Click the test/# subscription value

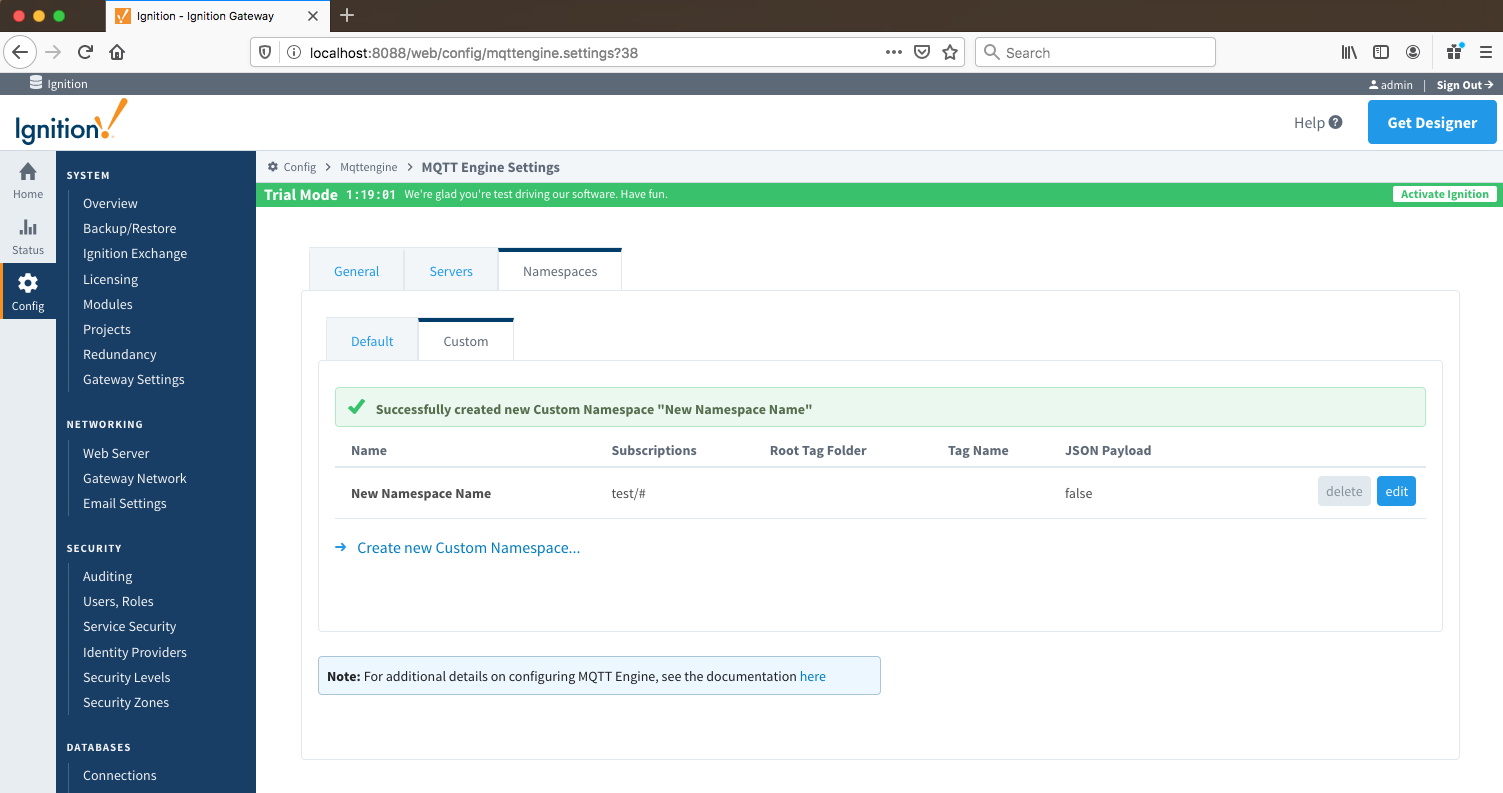(x=630, y=493)
